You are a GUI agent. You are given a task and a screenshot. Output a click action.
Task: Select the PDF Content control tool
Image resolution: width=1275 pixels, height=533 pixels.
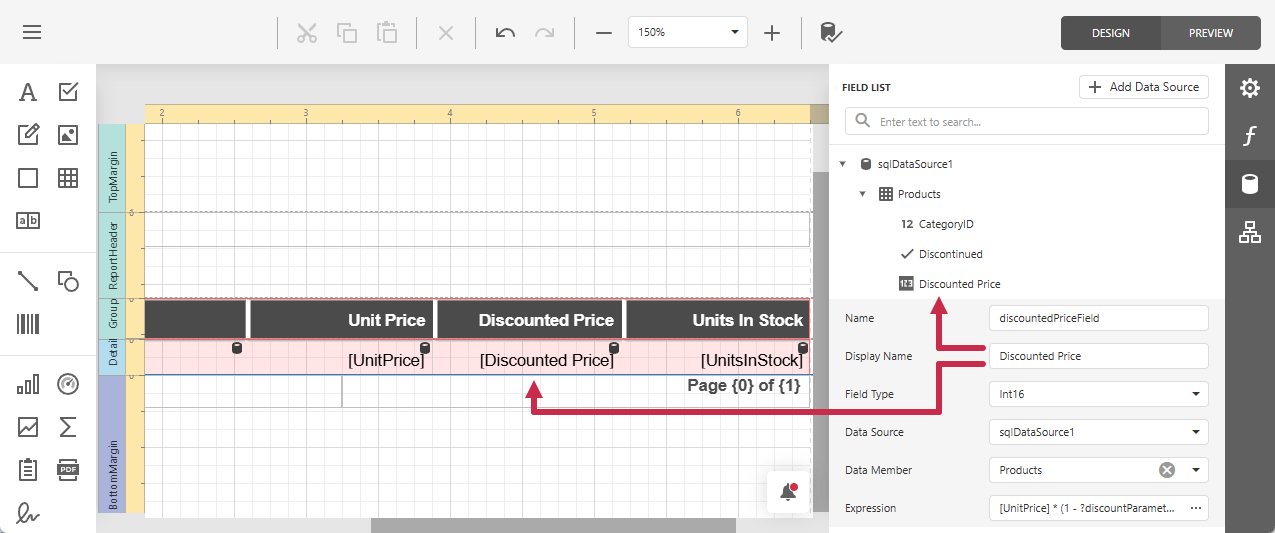click(x=68, y=470)
